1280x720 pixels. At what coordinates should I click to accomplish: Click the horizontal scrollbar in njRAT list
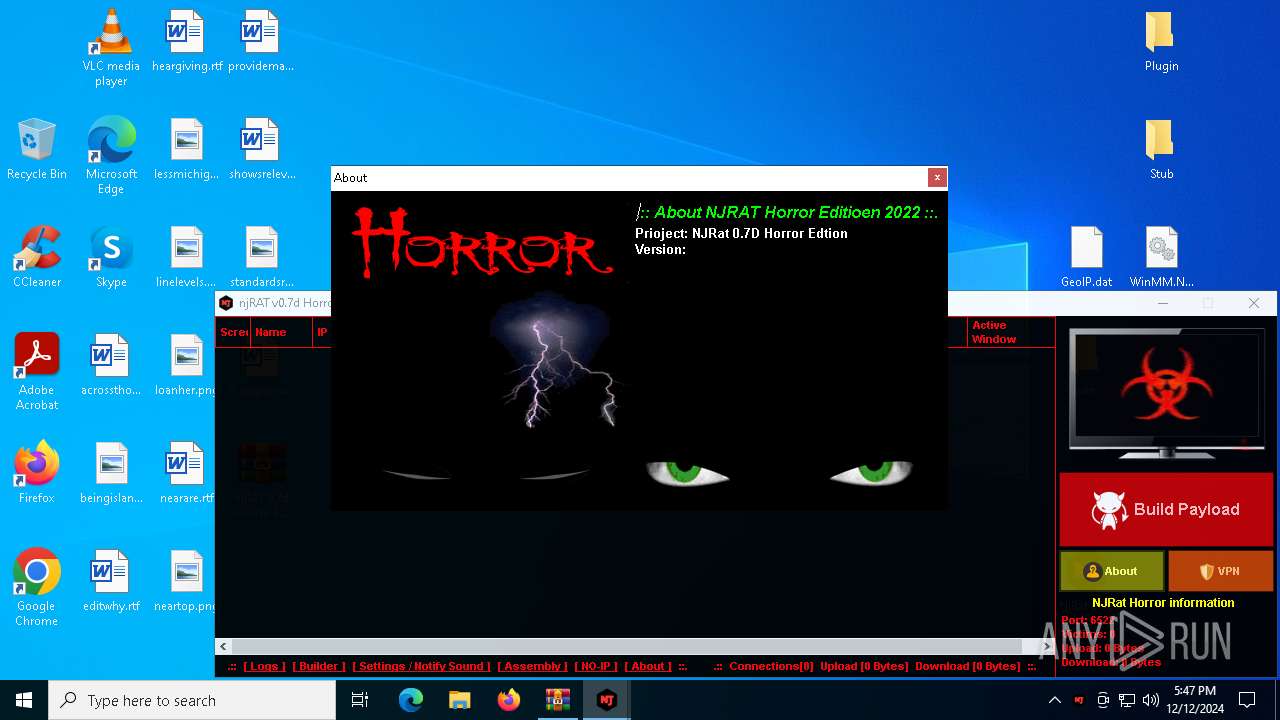[627, 647]
